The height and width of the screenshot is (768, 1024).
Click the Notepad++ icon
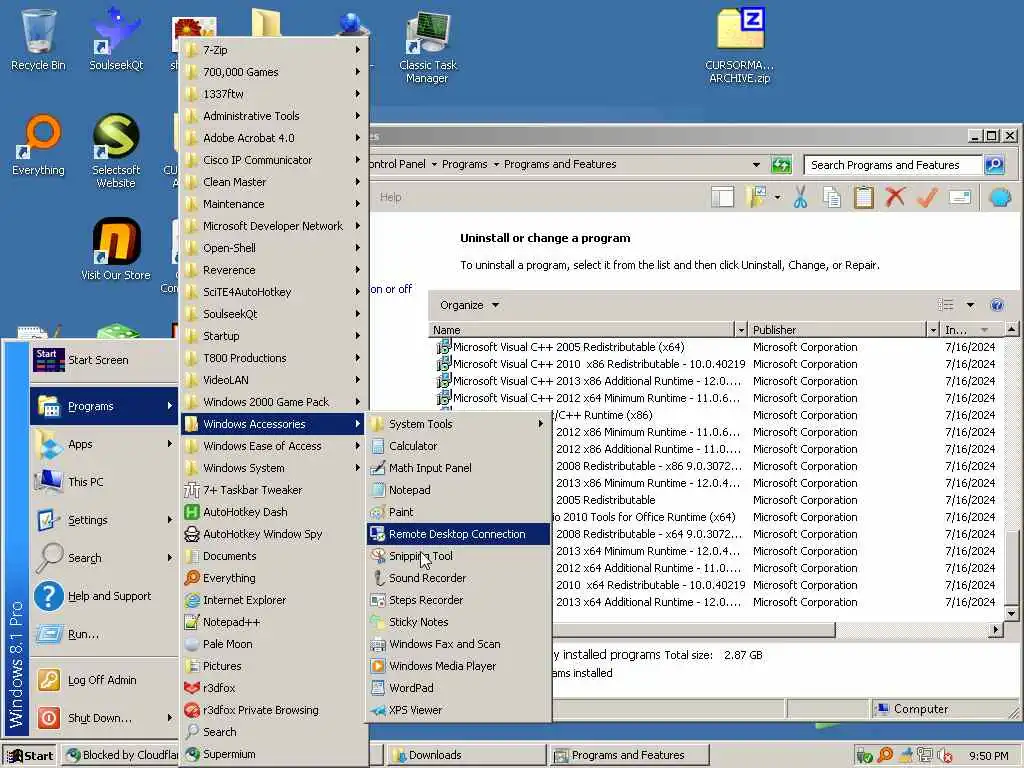tap(191, 622)
